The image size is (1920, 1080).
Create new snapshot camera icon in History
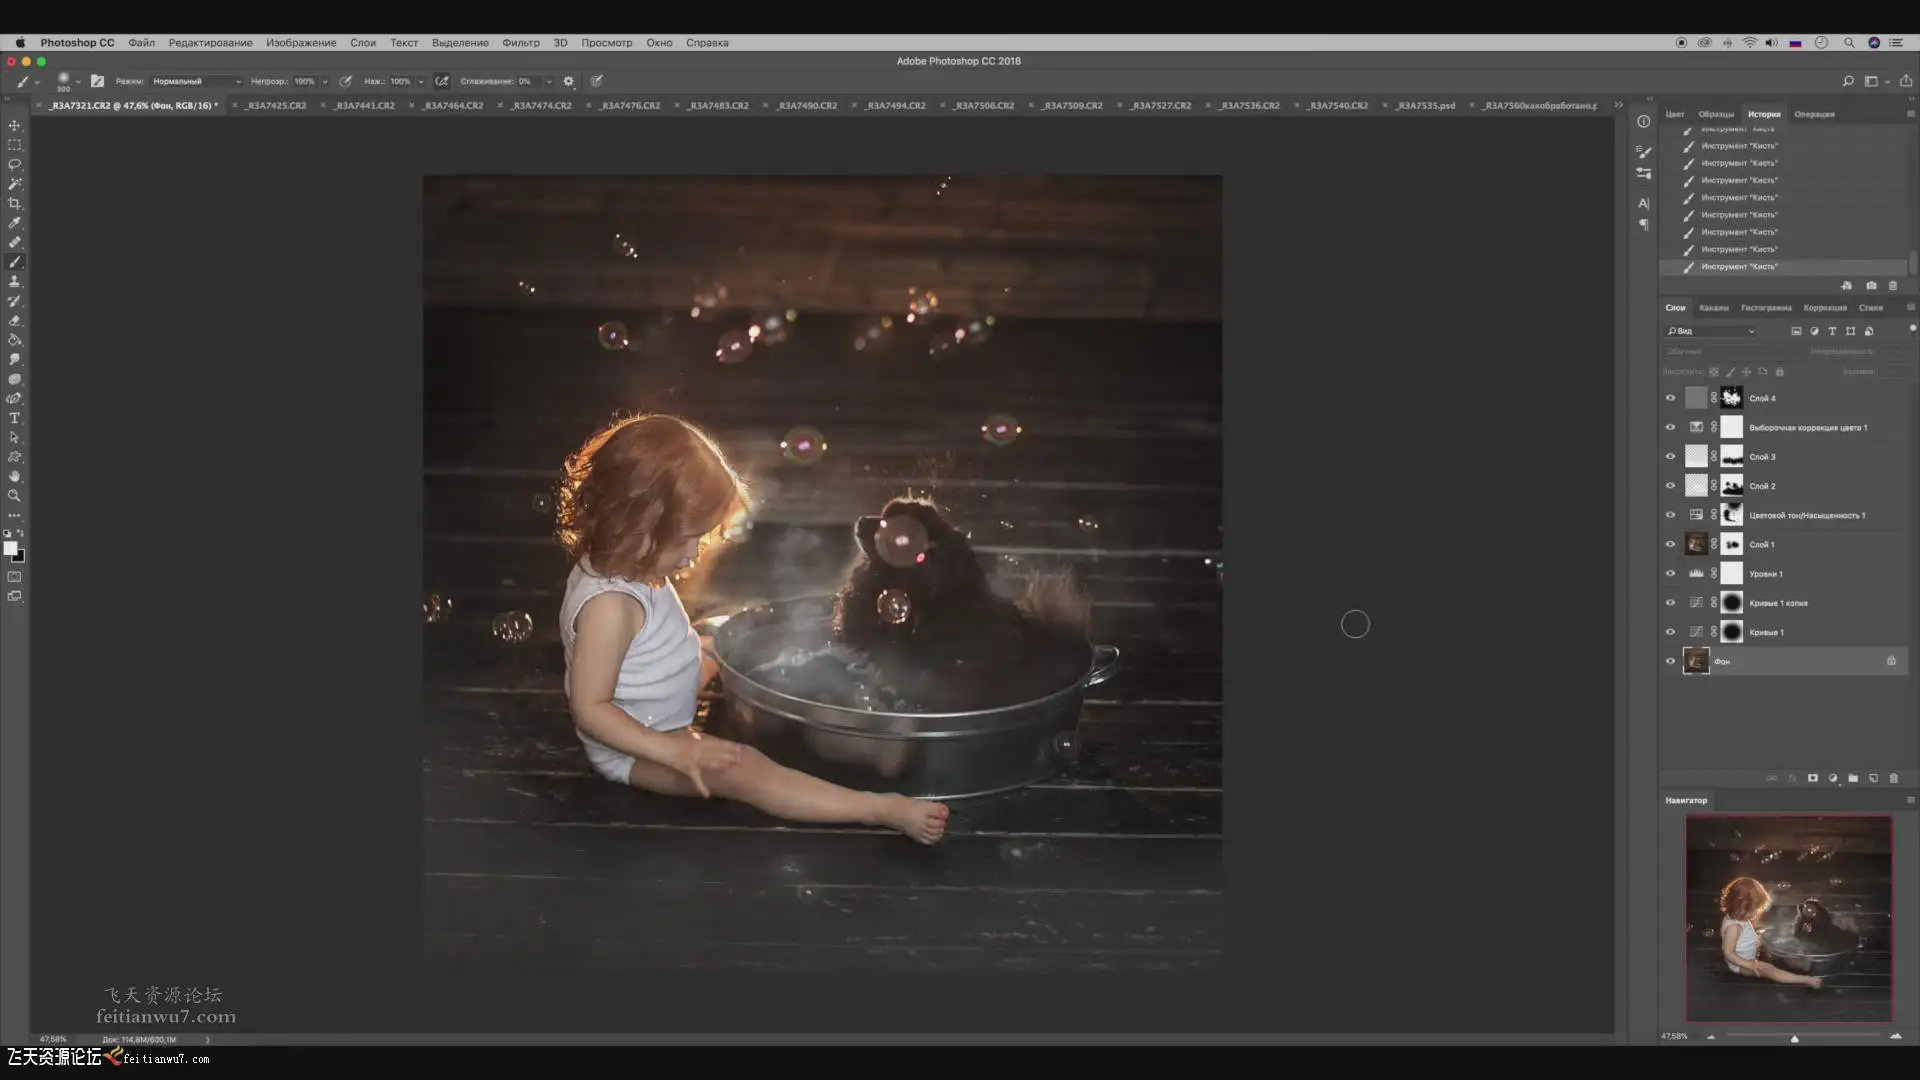(x=1871, y=286)
